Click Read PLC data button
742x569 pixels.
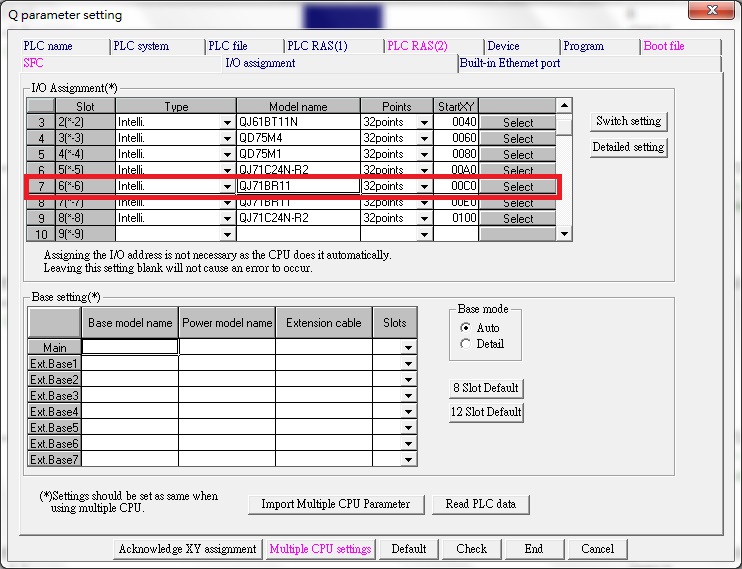pos(480,504)
